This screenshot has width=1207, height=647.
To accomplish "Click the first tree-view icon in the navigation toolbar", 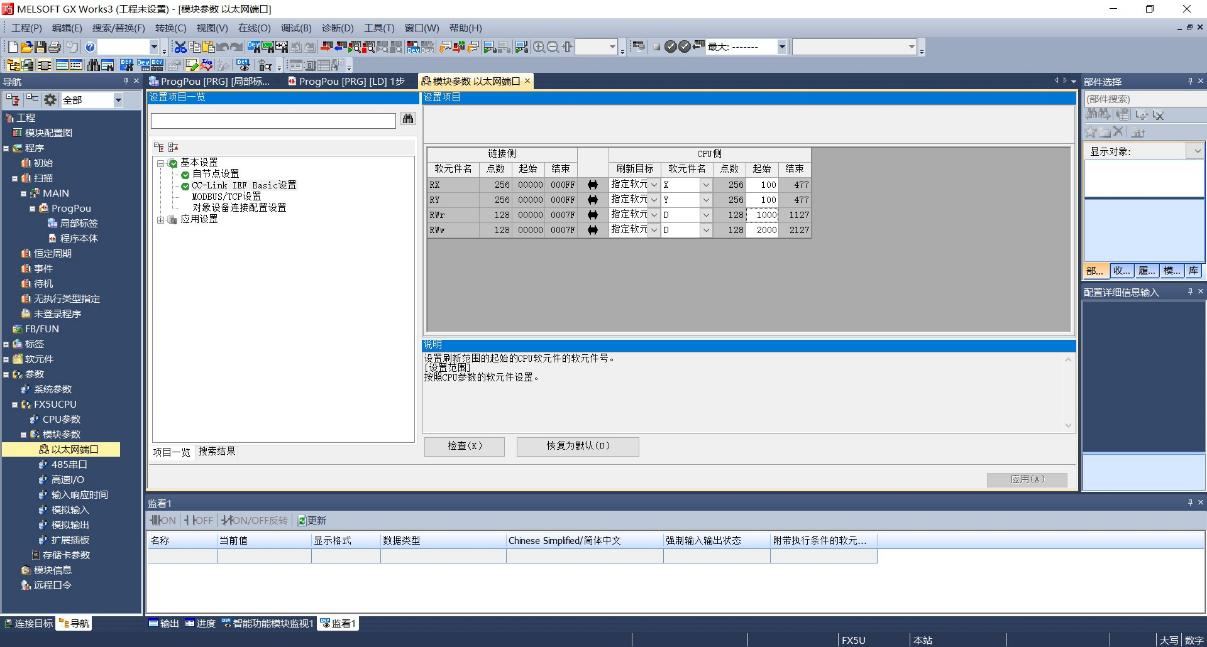I will click(13, 99).
